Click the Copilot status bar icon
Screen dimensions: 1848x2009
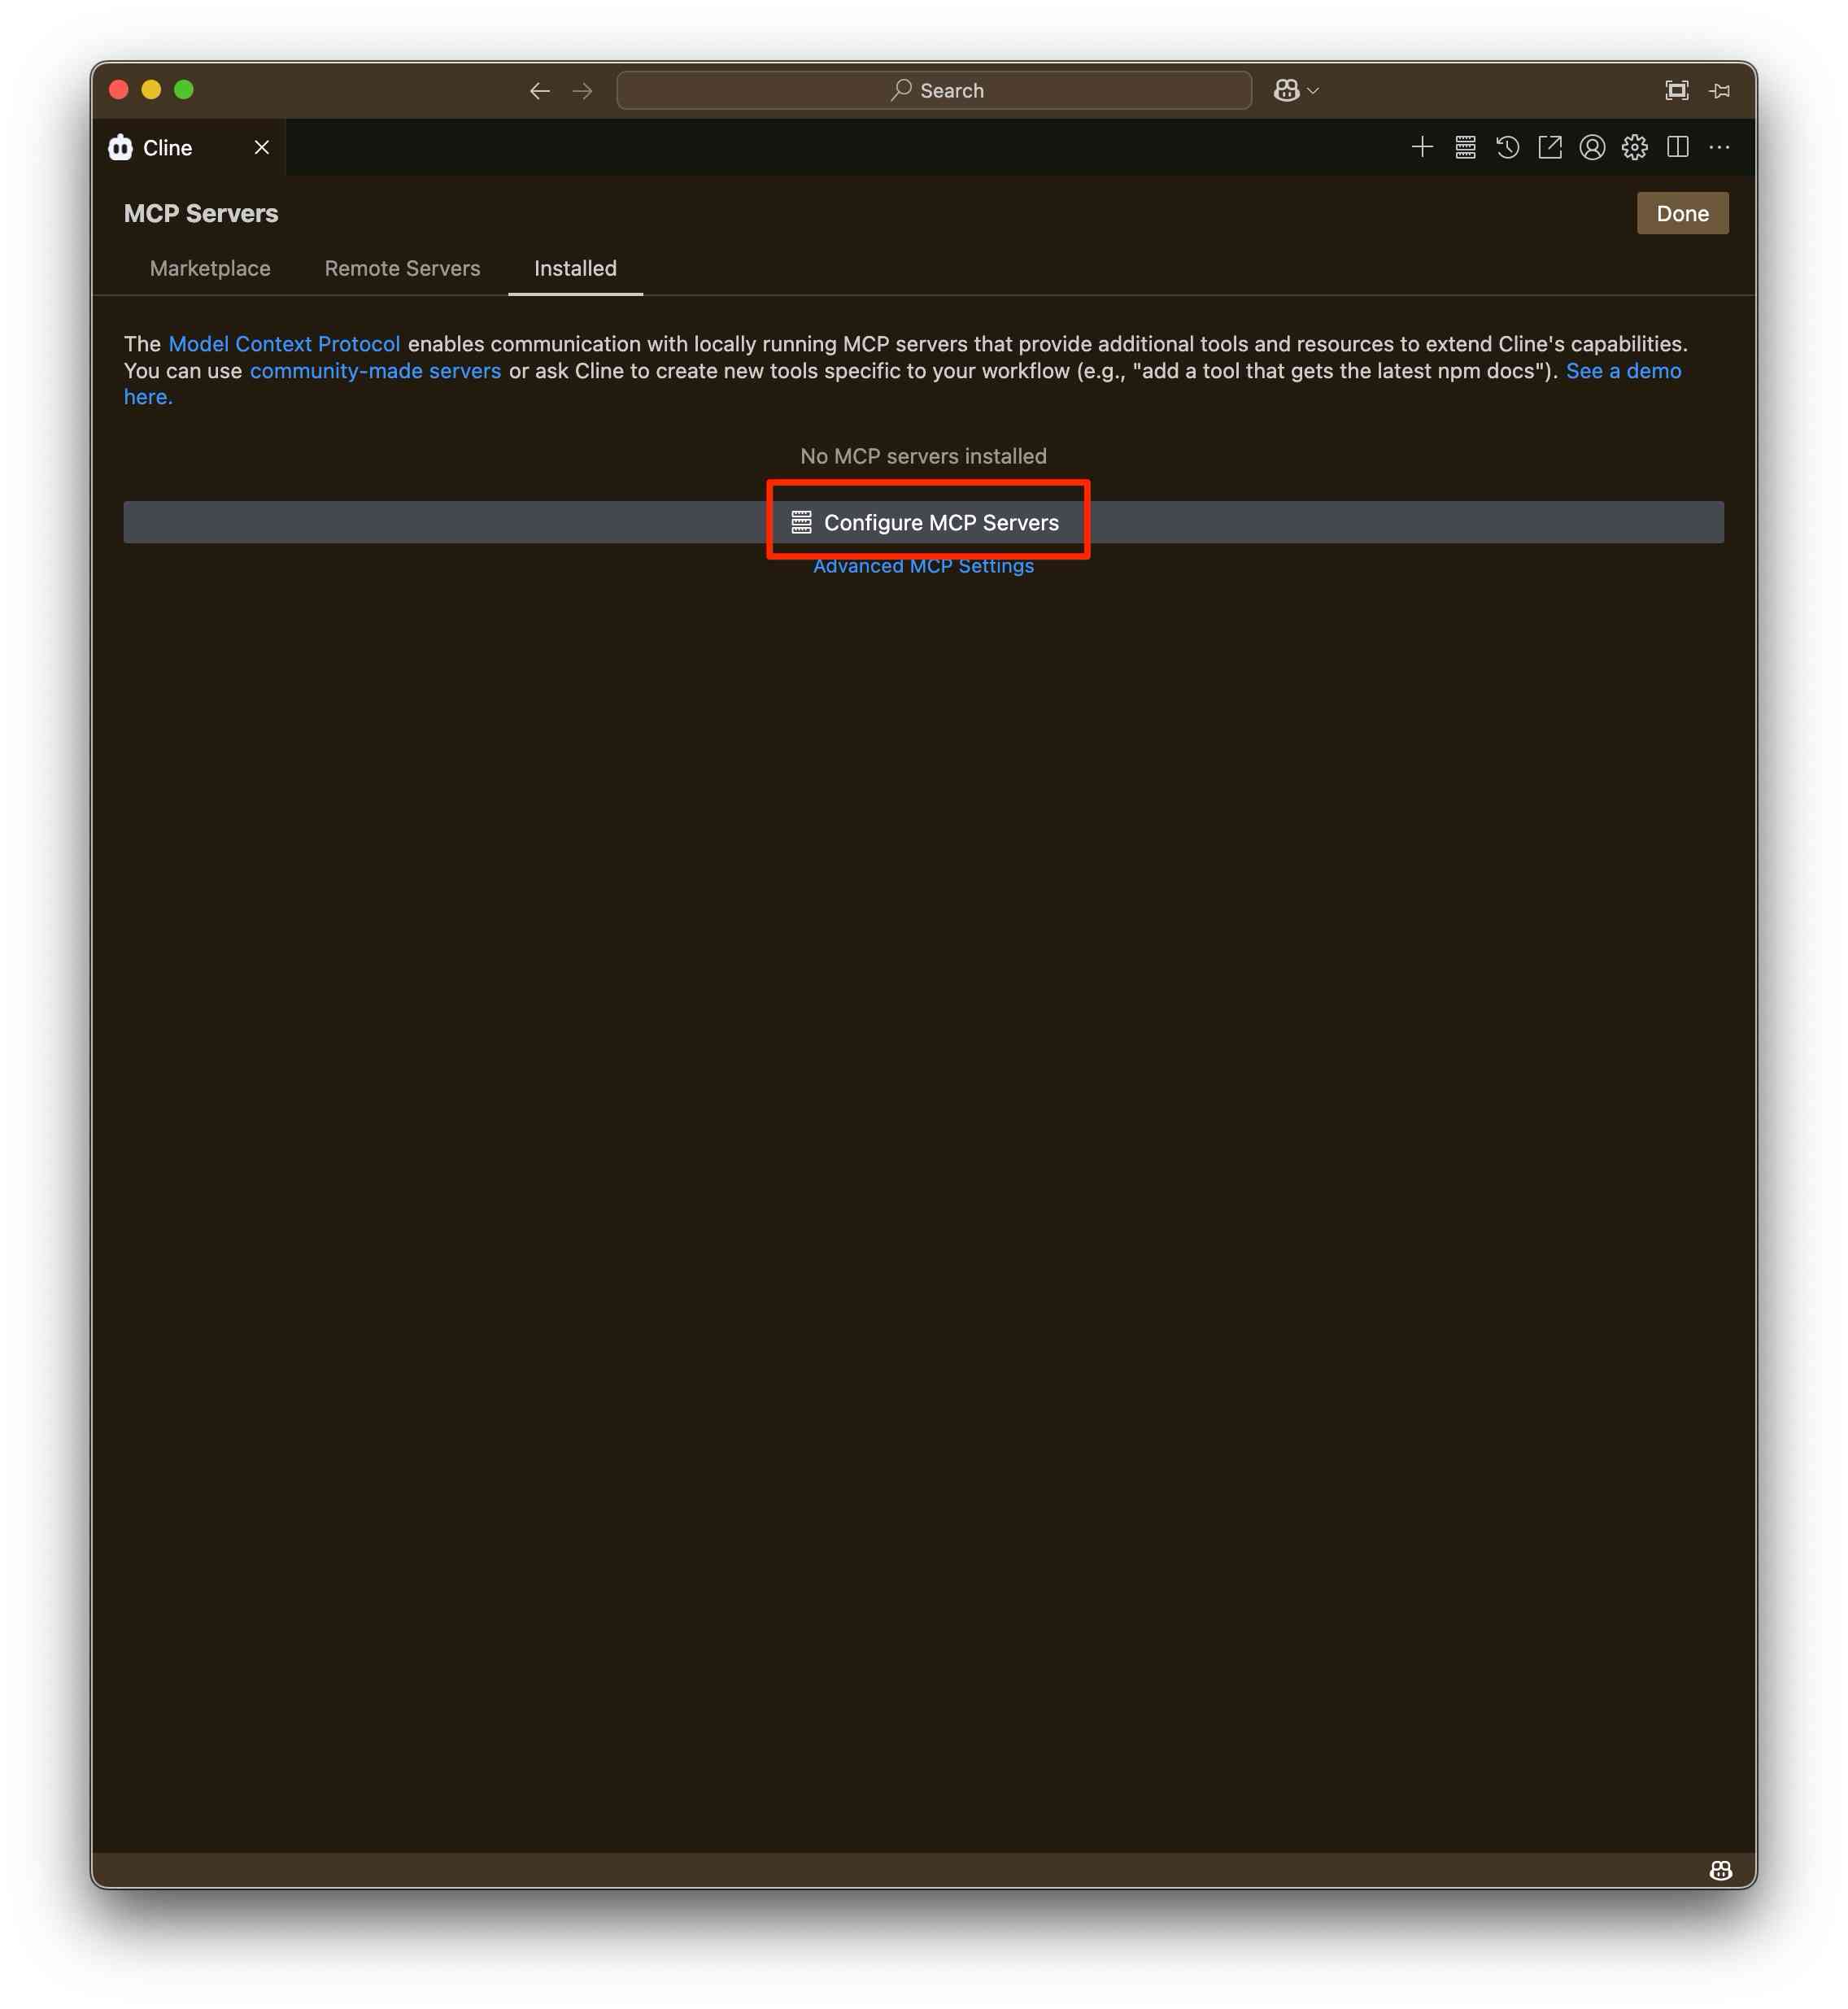tap(1720, 1870)
